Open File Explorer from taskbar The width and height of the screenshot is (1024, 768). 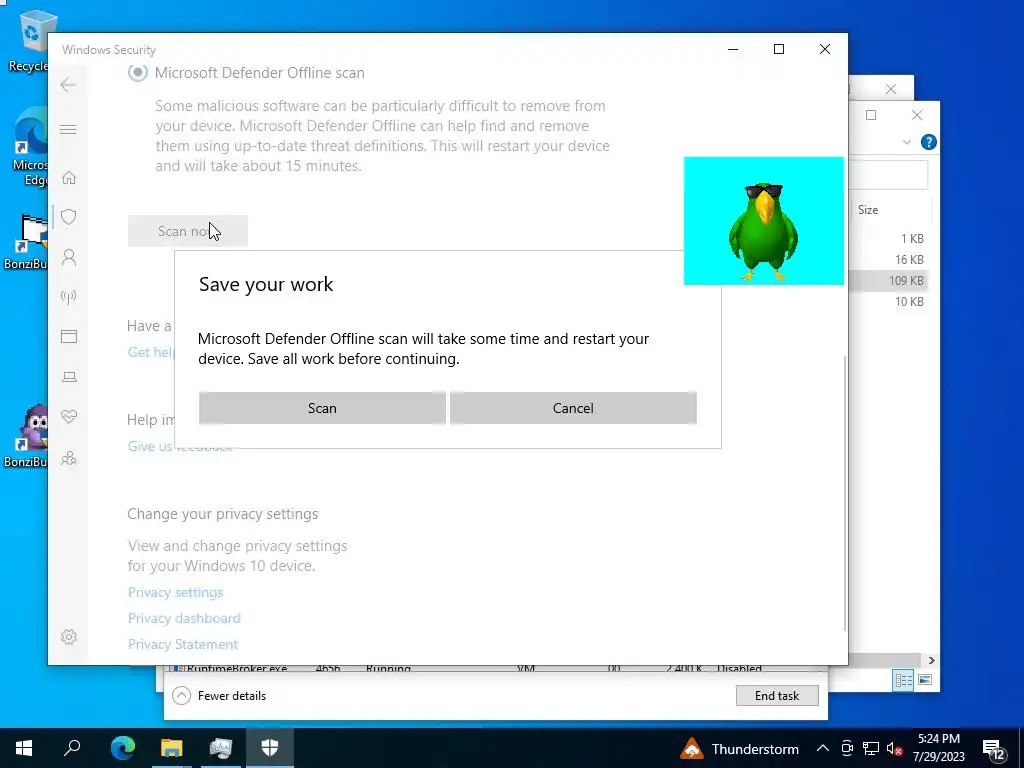click(172, 748)
